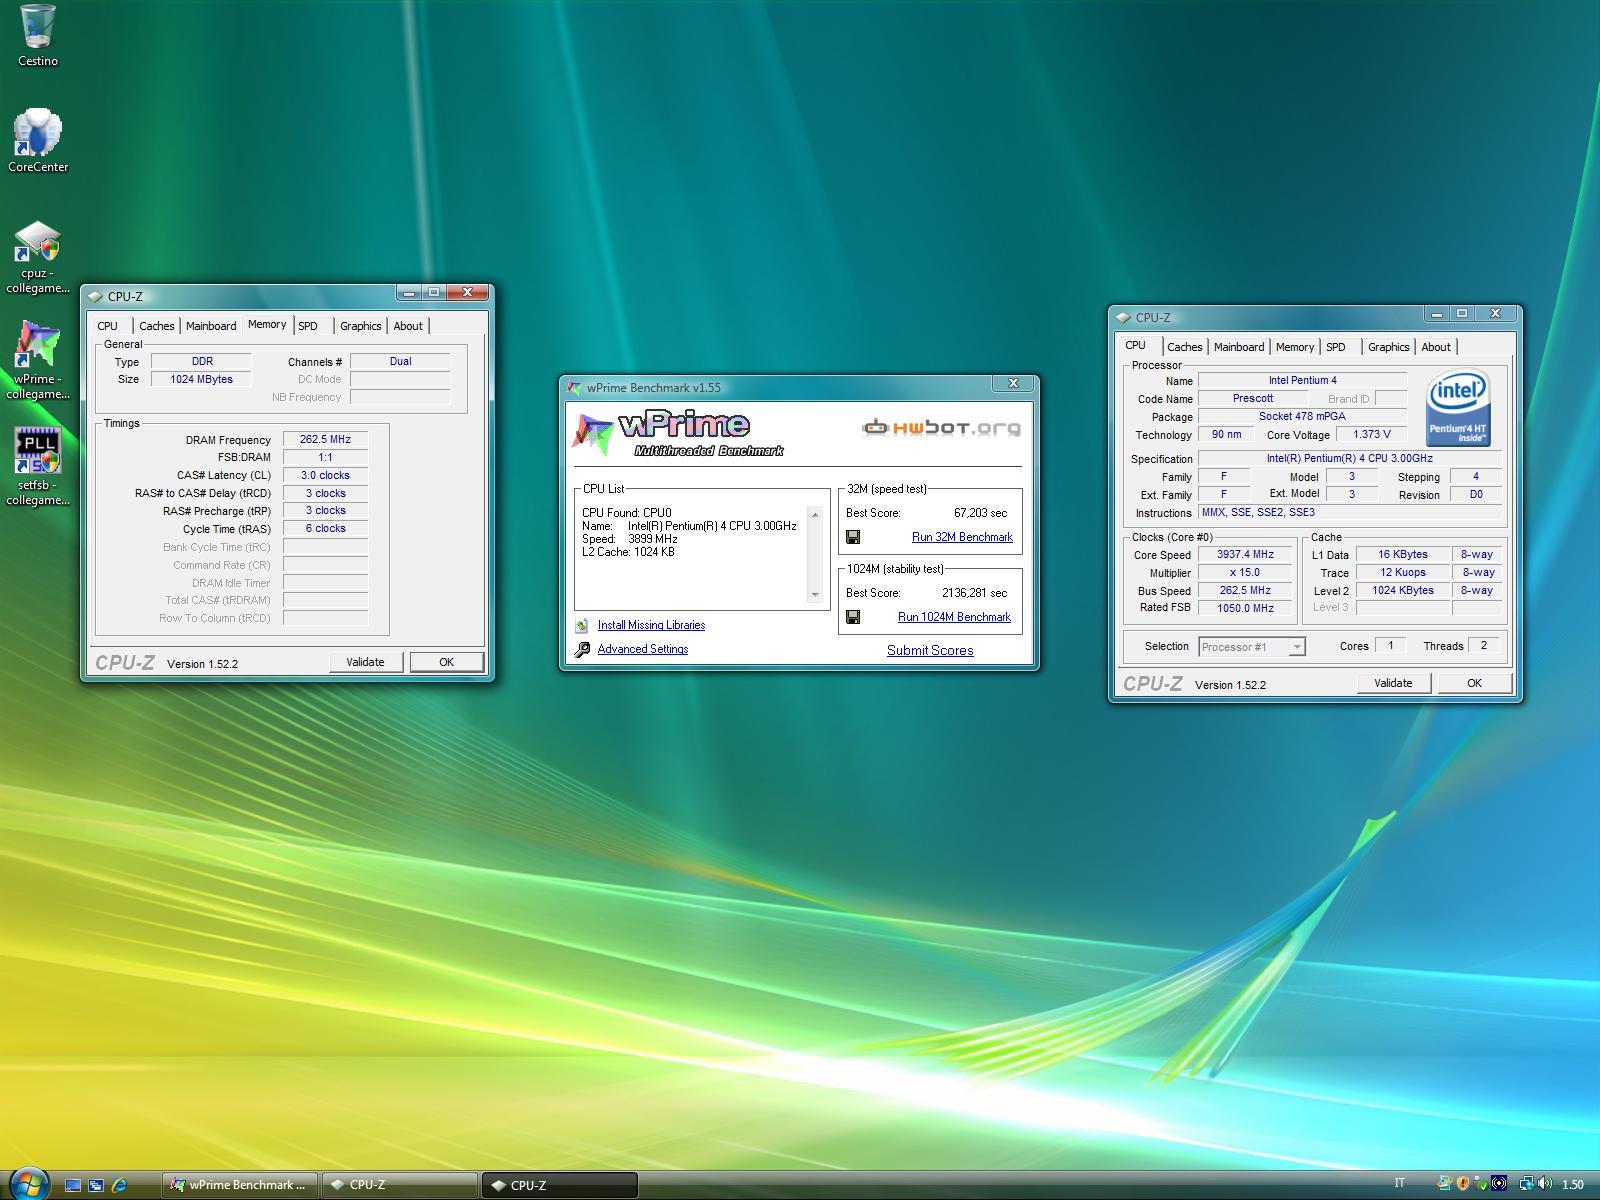This screenshot has width=1600, height=1200.
Task: Click Submit Scores in wPrime
Action: (930, 650)
